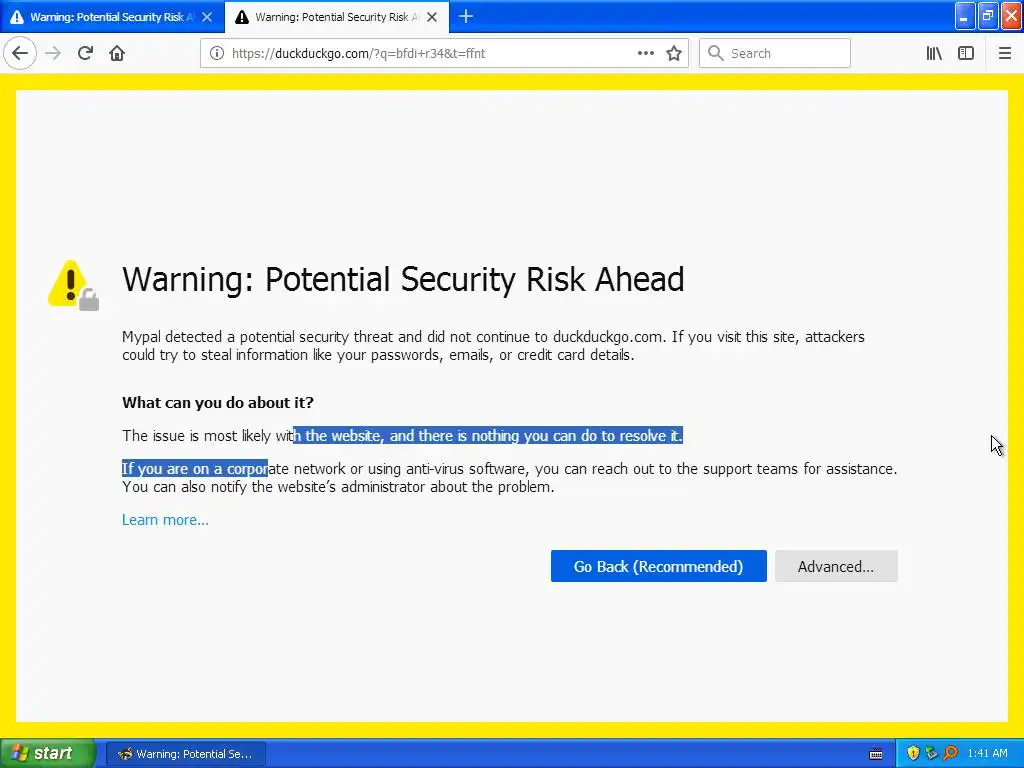Bookmark this page with the star
1024x768 pixels.
674,53
